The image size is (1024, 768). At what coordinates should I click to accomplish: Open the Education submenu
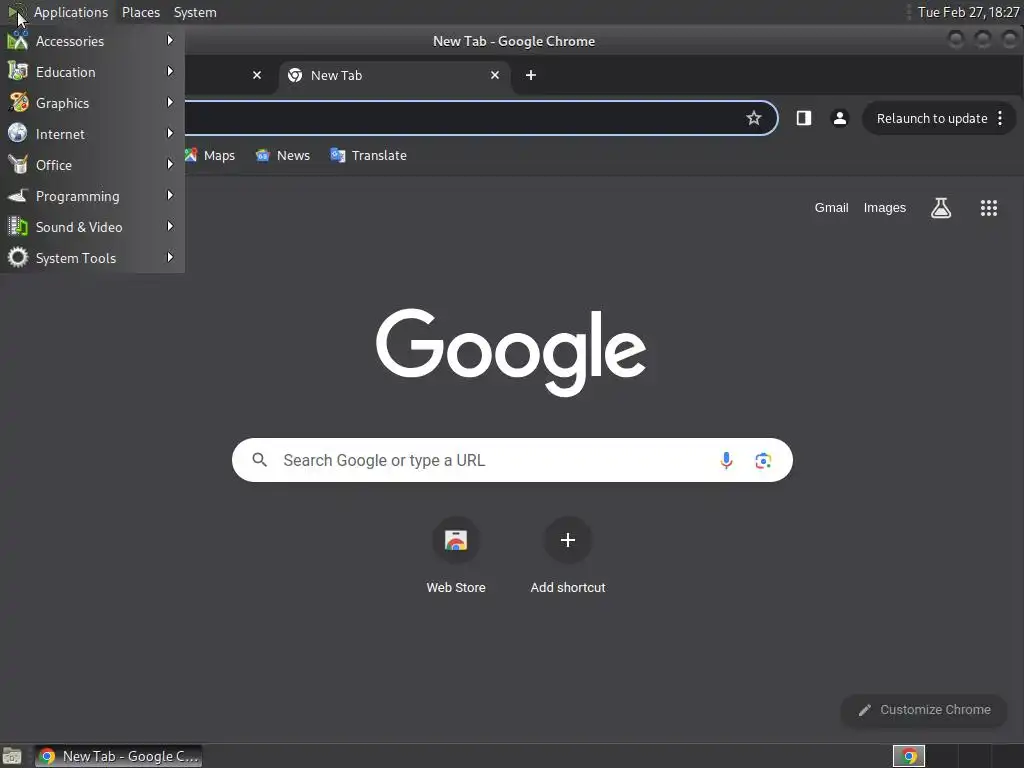point(92,72)
